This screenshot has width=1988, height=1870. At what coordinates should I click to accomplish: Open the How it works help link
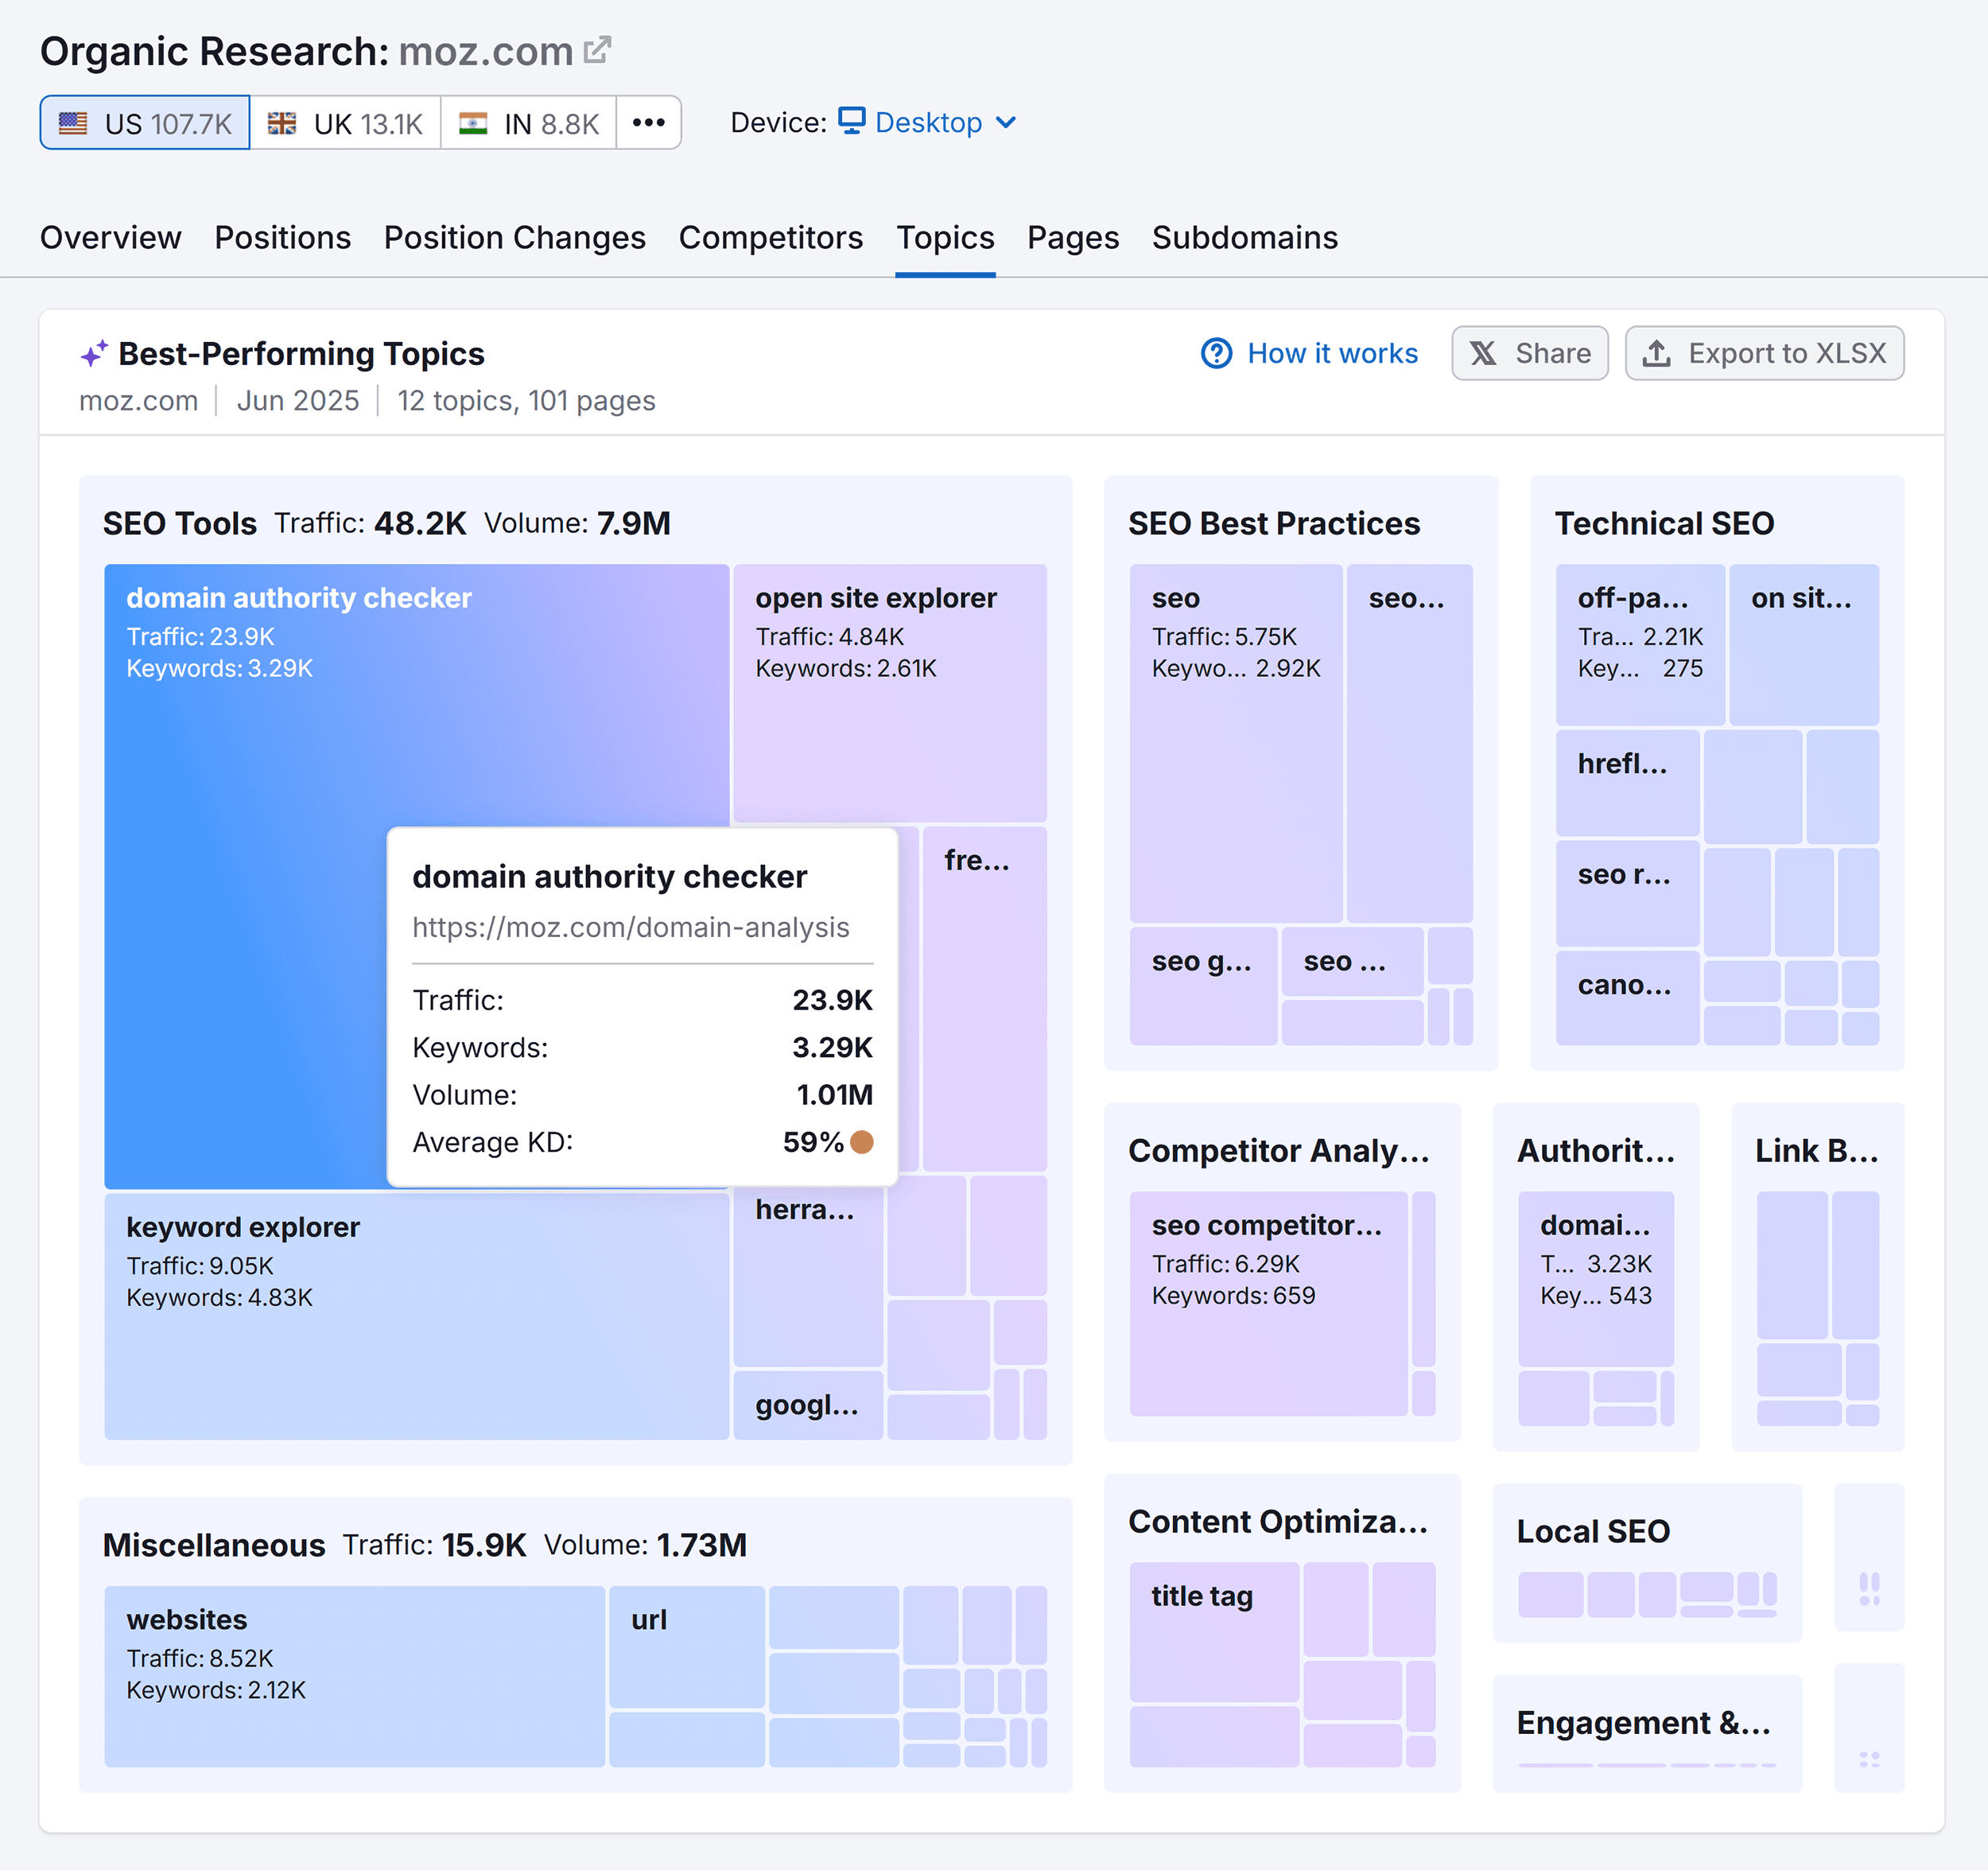(1331, 353)
